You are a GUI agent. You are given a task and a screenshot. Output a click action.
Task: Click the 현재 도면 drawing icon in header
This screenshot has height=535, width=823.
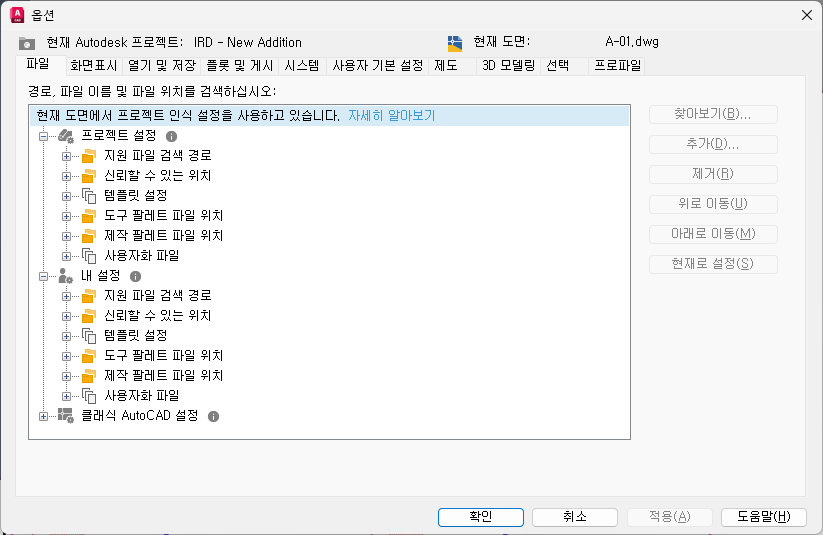click(455, 43)
